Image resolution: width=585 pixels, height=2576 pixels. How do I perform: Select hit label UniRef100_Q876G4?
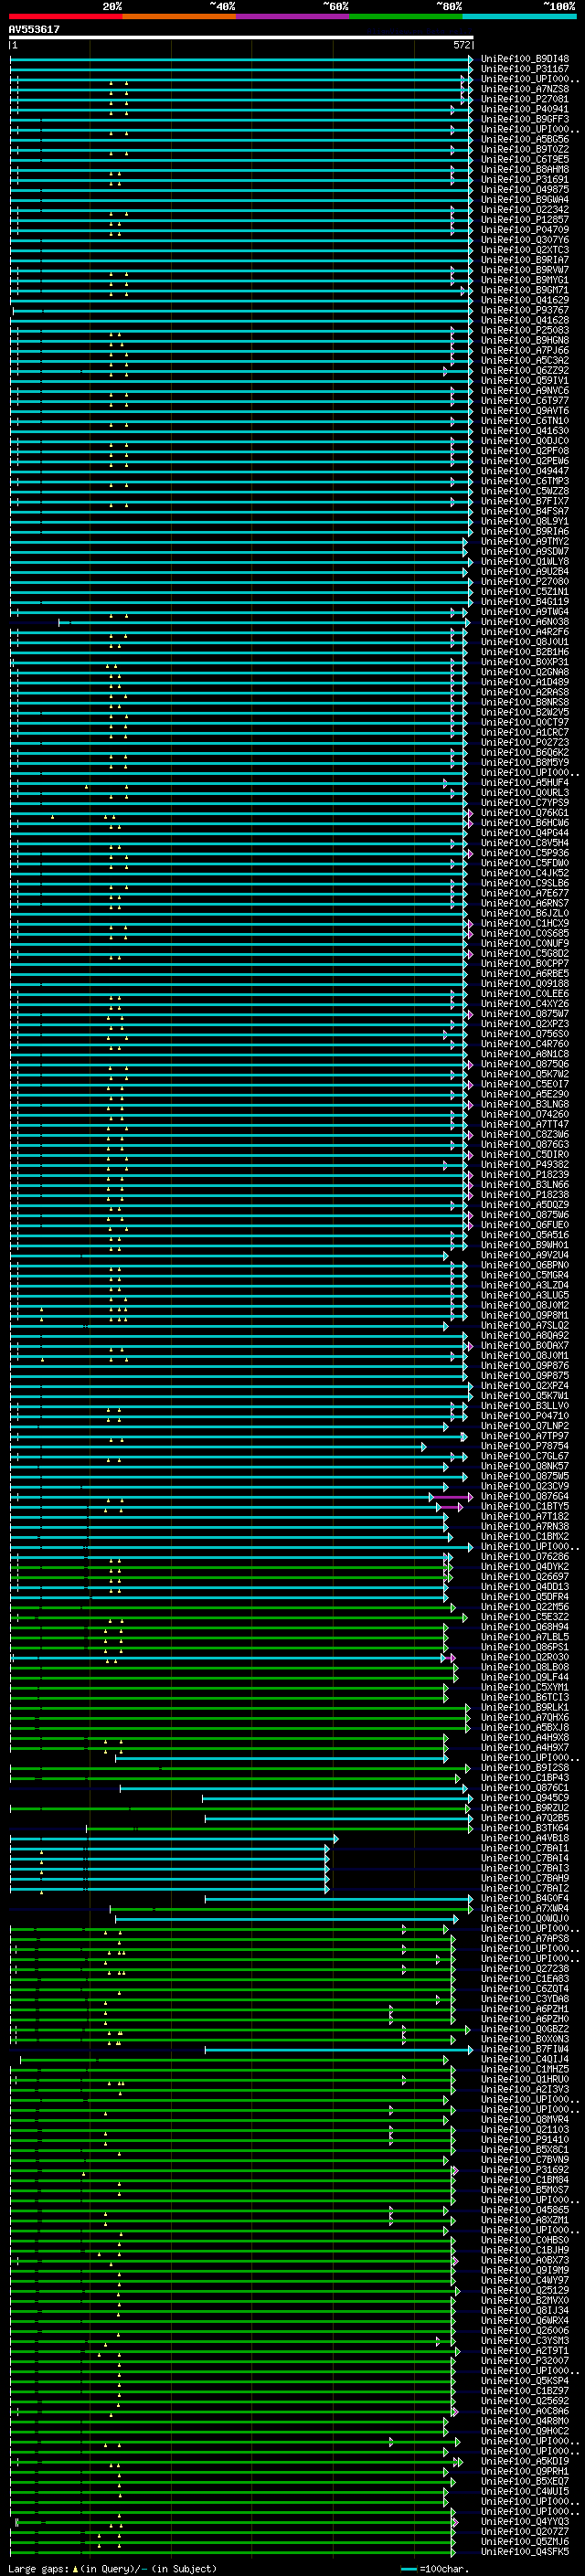coord(525,1496)
